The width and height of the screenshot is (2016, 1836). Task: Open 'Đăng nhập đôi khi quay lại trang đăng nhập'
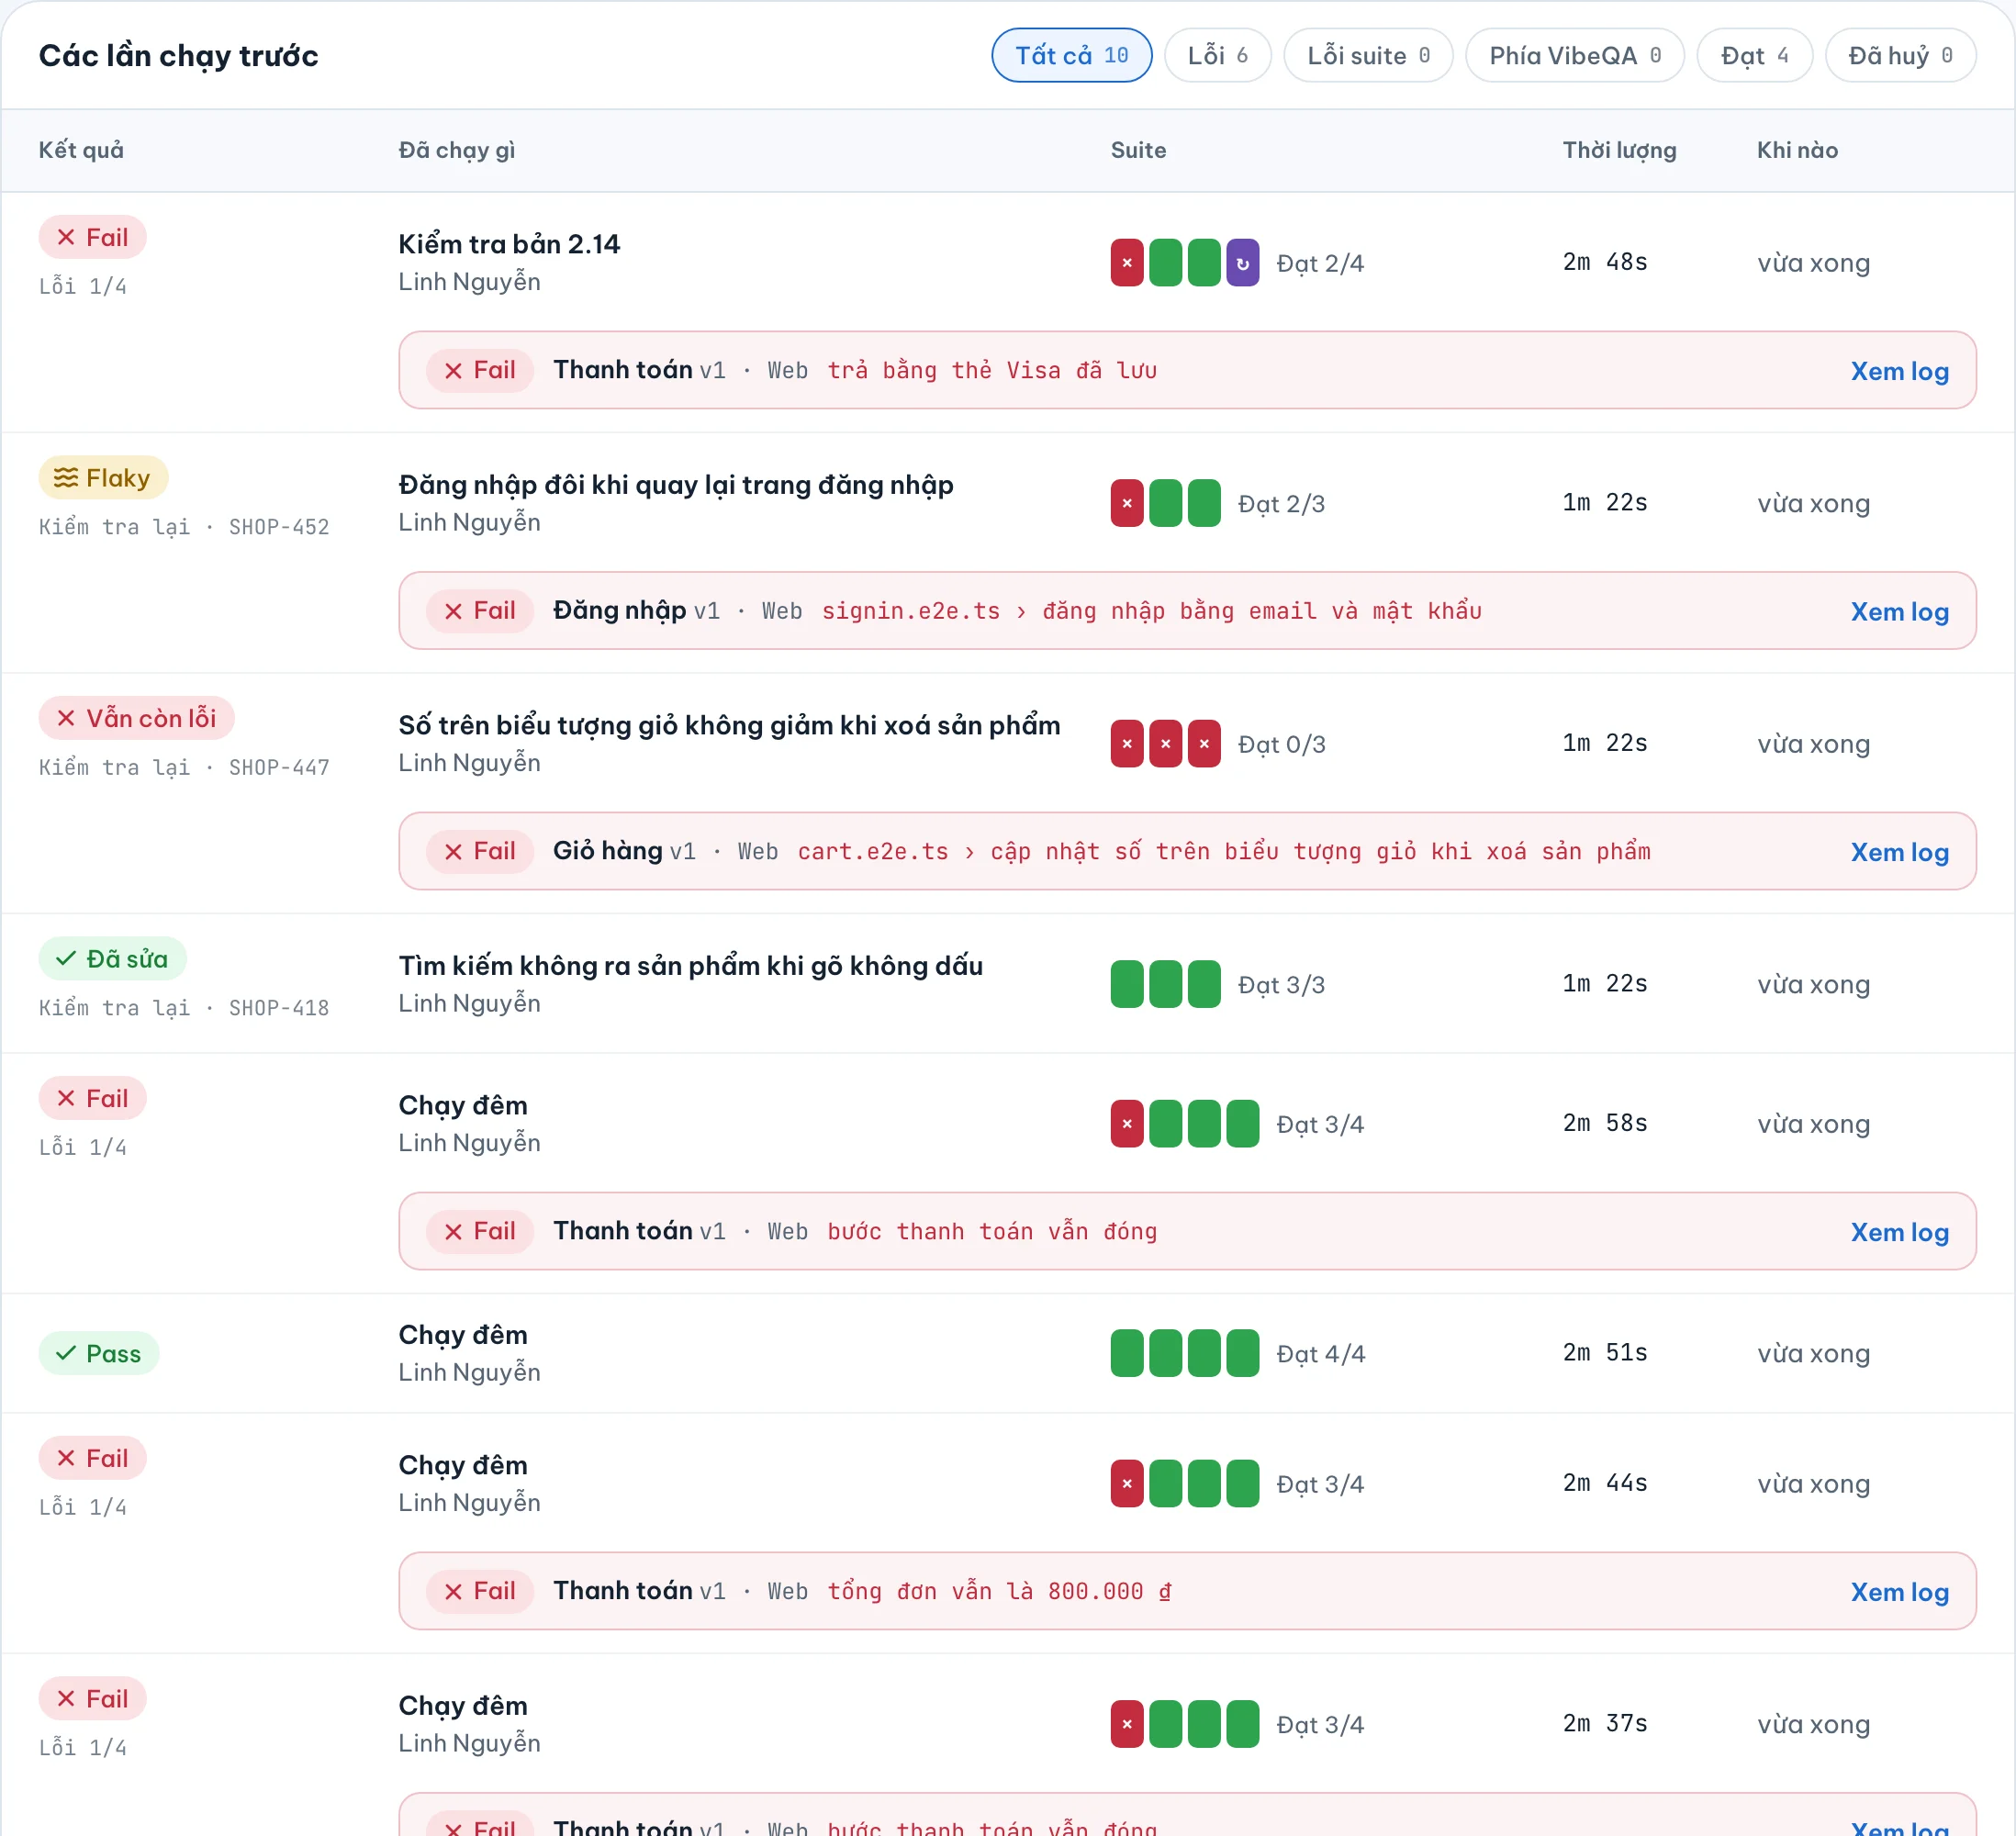coord(676,485)
